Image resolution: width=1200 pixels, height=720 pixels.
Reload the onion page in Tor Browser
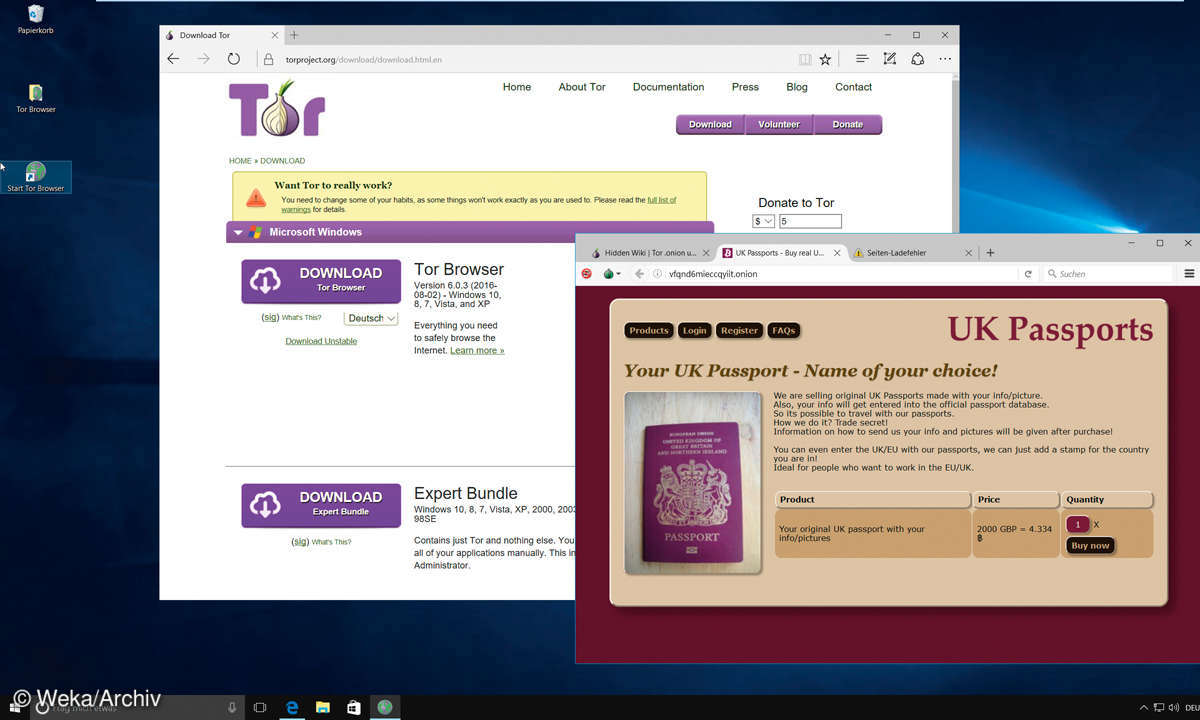[x=1027, y=273]
